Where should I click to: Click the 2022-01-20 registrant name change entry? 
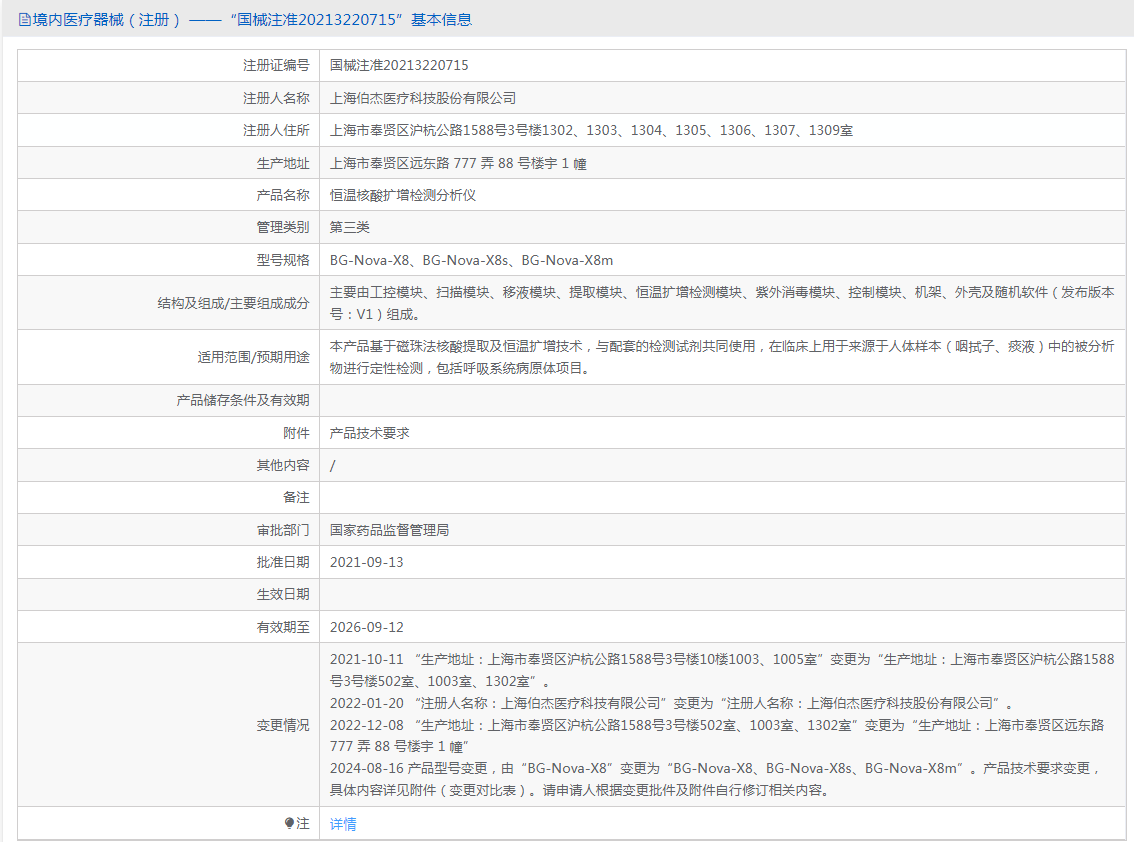pyautogui.click(x=672, y=703)
